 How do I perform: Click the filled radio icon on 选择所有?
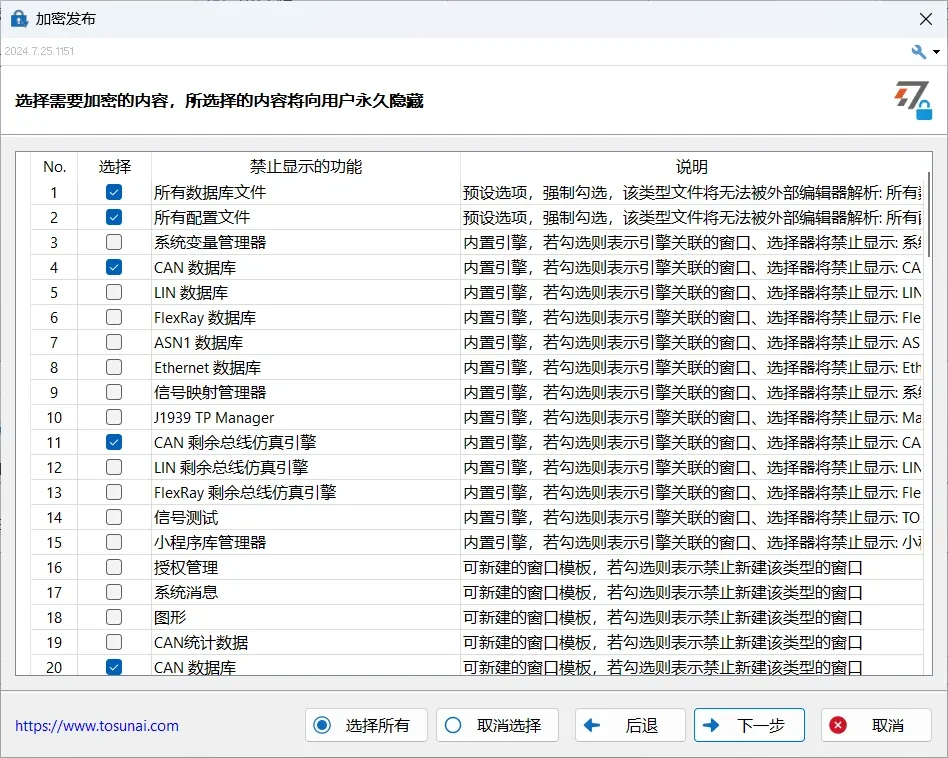324,725
